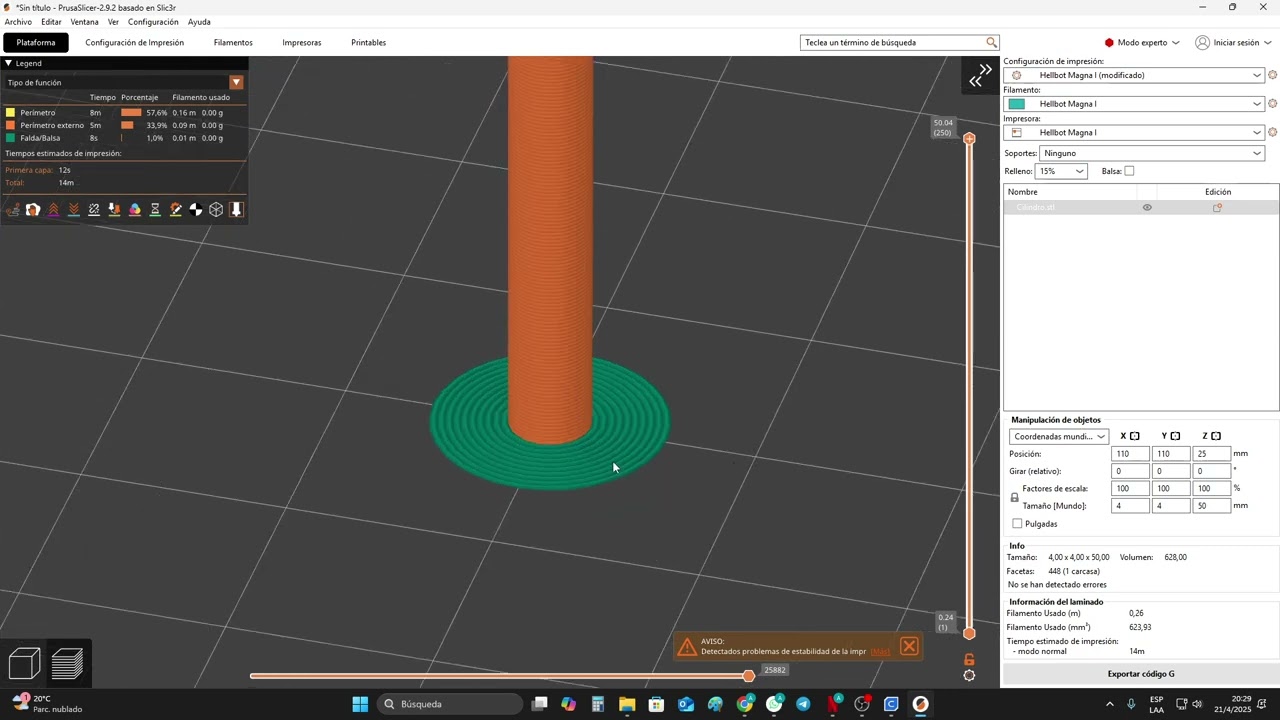Open vertical slider settings cog icon
This screenshot has width=1280, height=720.
[x=969, y=676]
